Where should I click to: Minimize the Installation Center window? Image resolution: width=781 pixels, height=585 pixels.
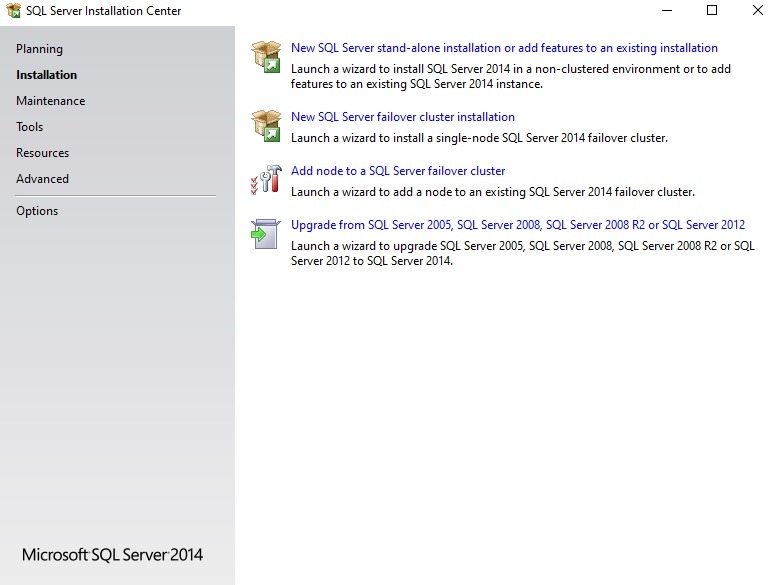[x=667, y=11]
